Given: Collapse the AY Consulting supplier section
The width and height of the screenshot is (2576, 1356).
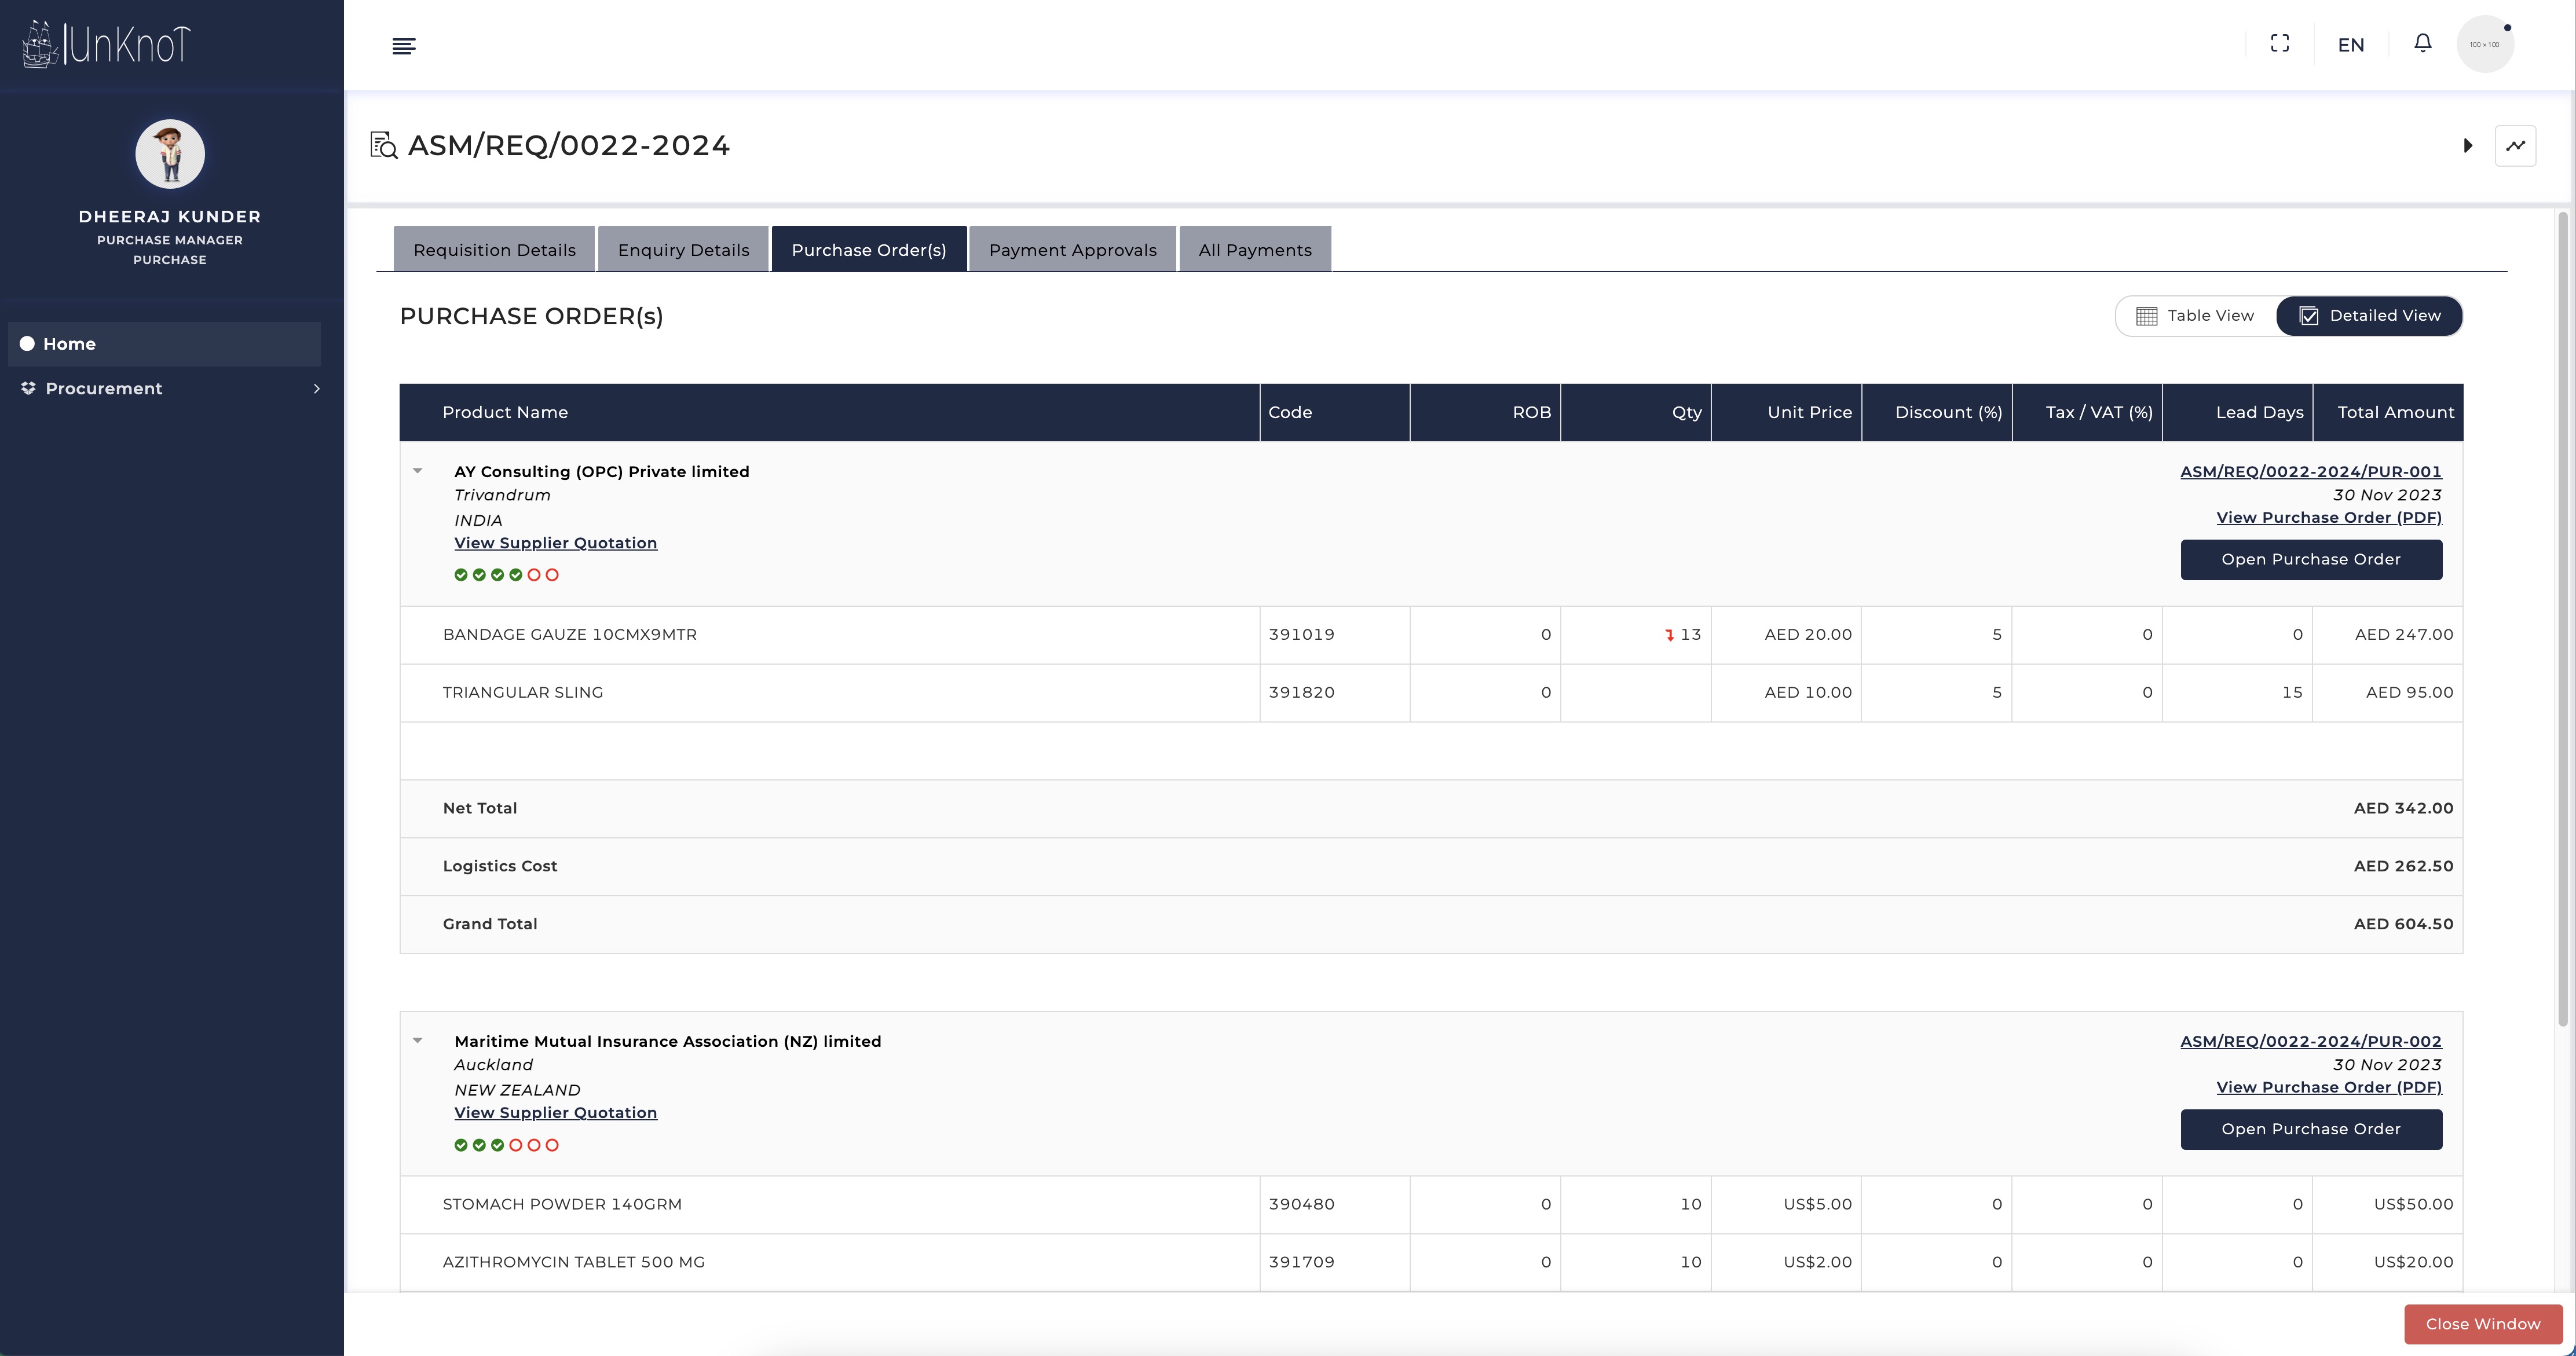Looking at the screenshot, I should click(418, 471).
